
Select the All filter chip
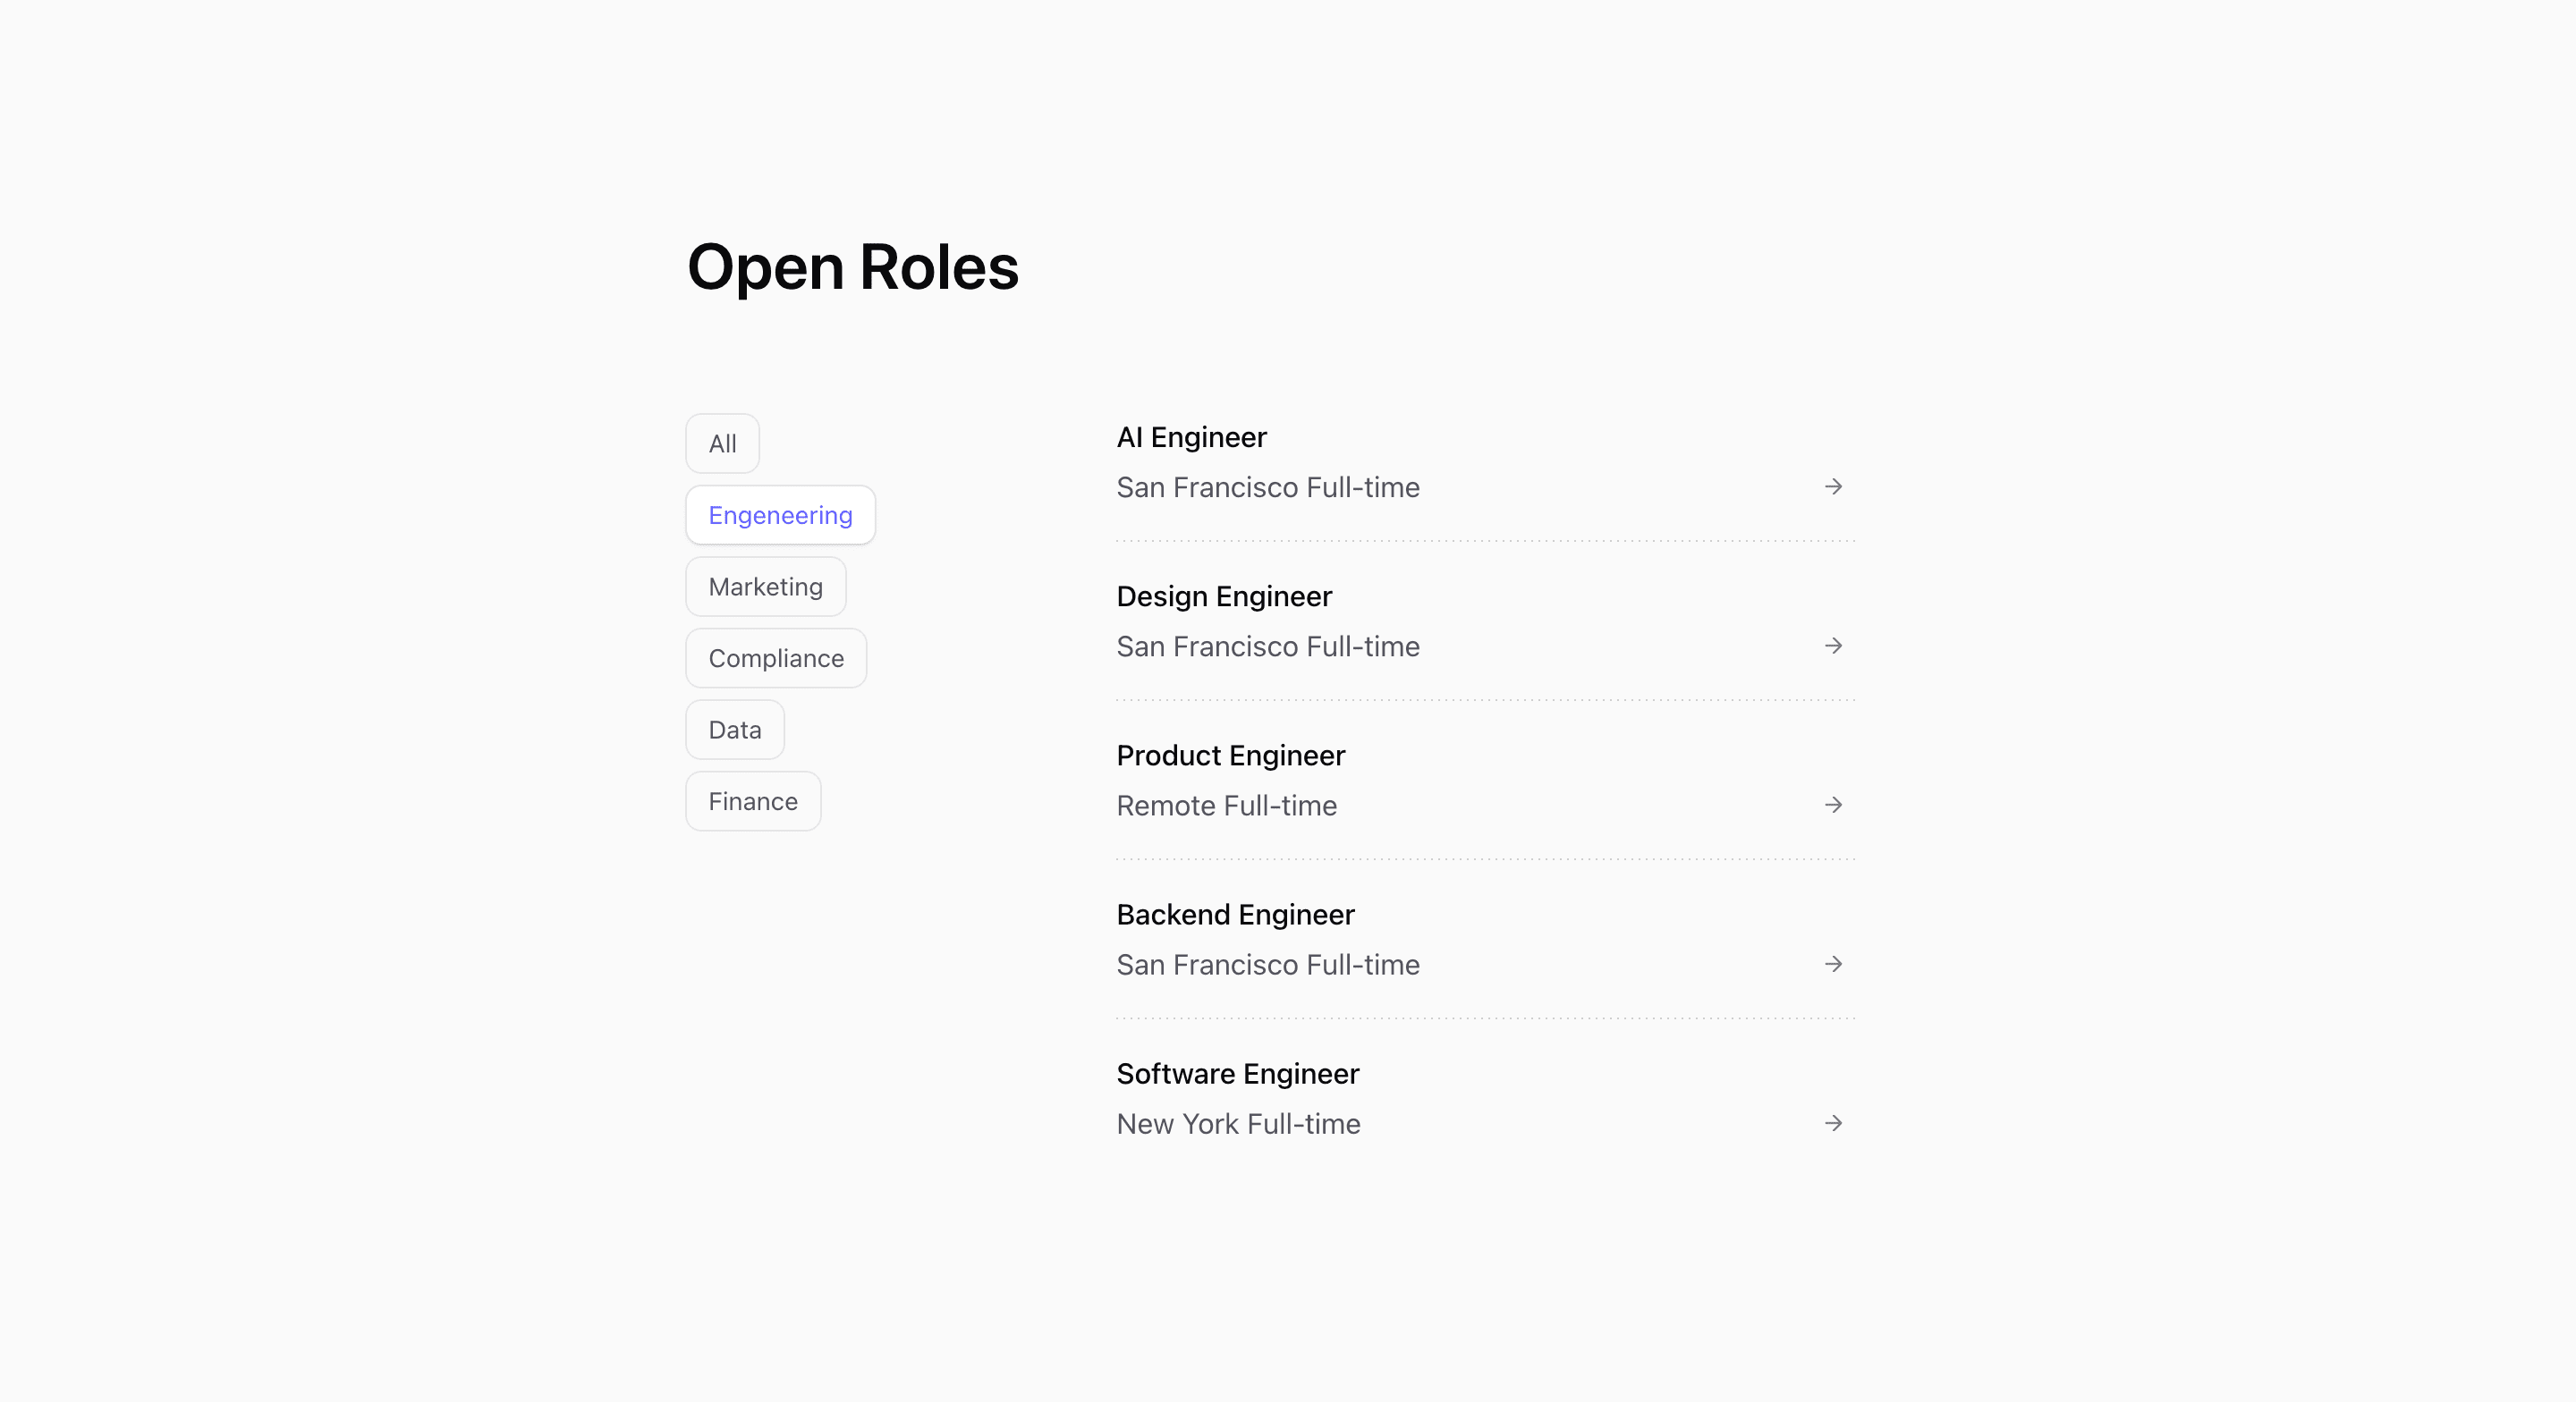pyautogui.click(x=722, y=443)
